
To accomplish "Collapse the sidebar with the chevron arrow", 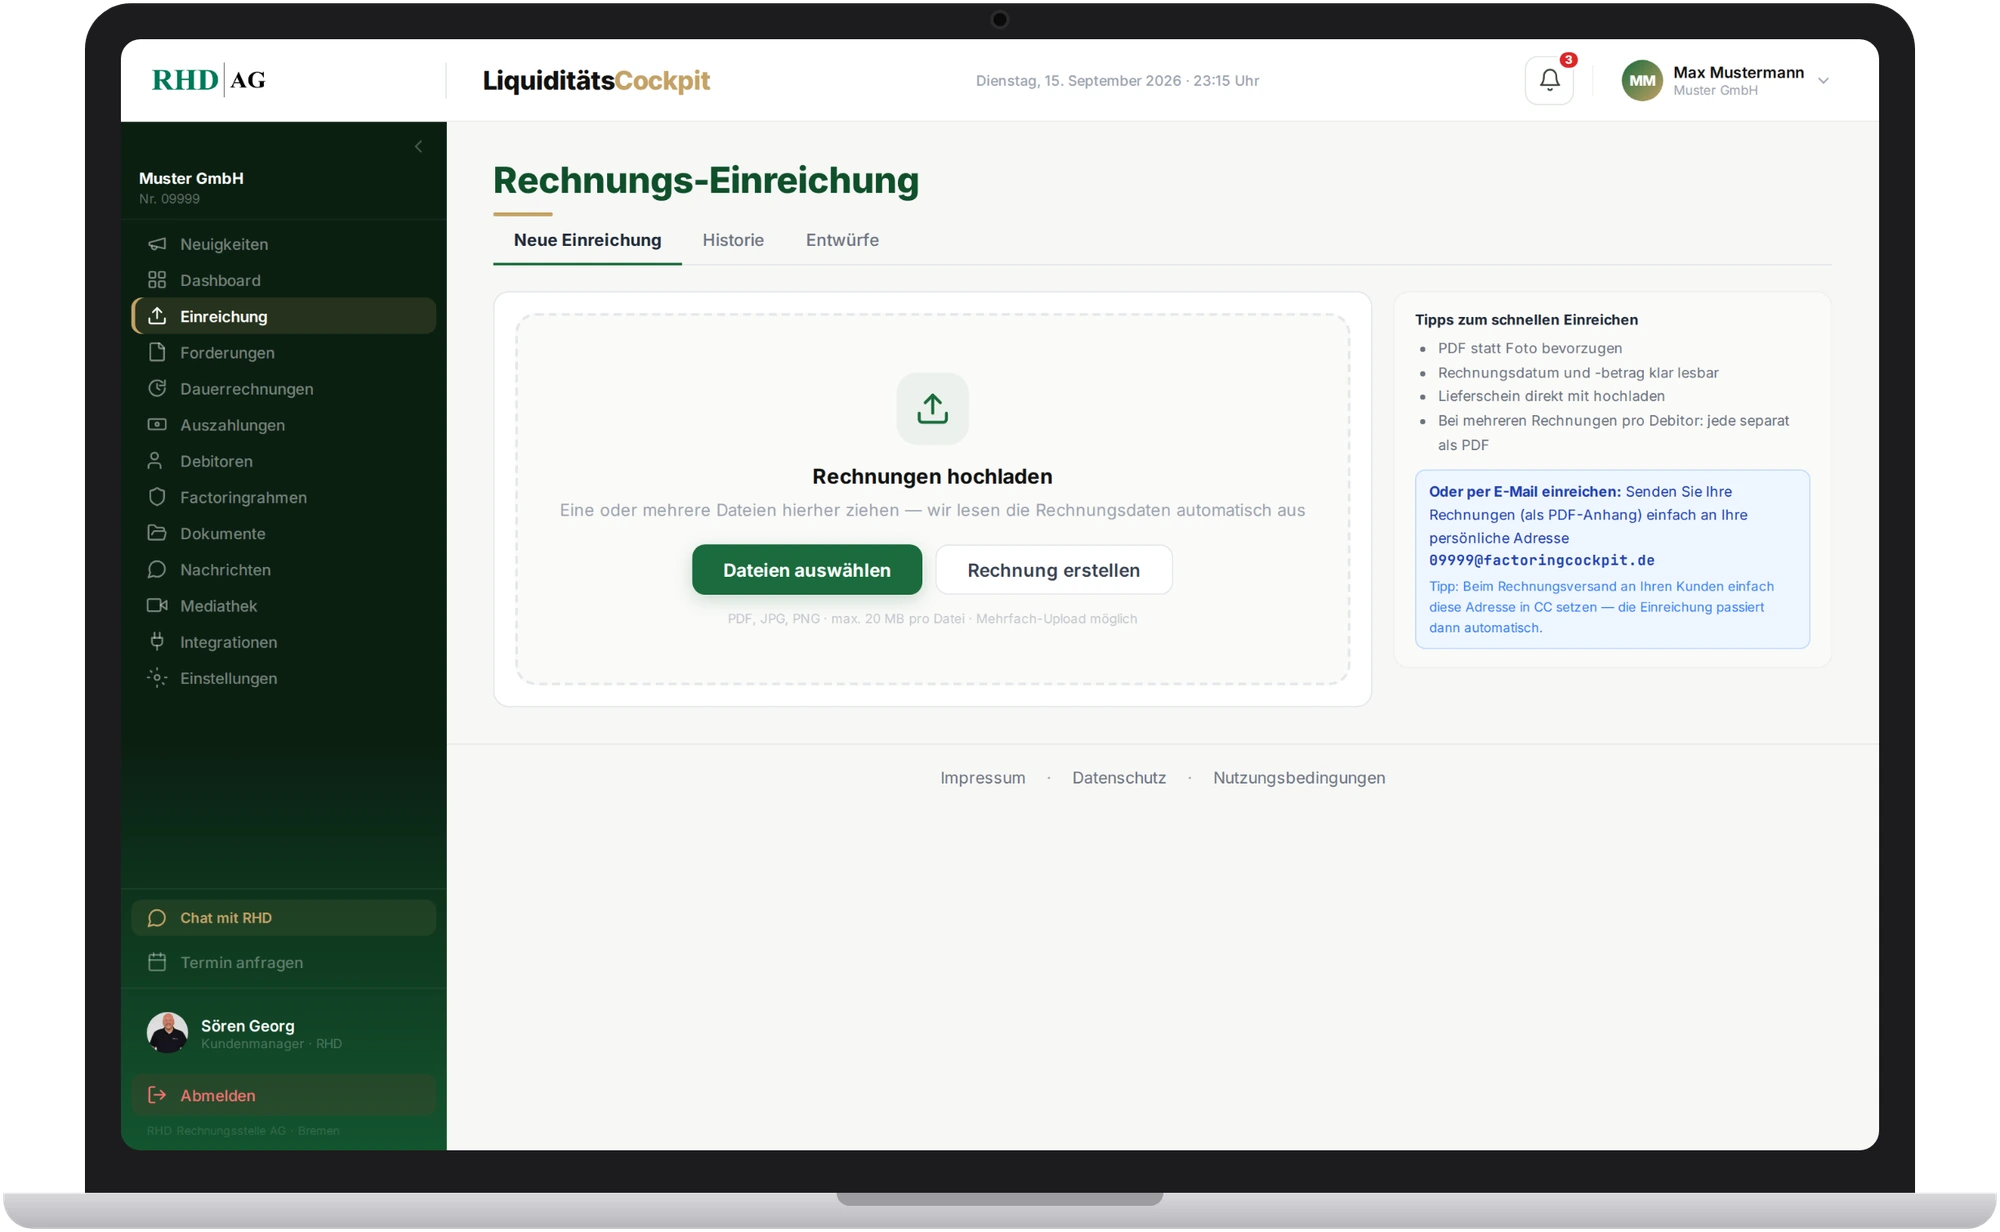I will [418, 147].
